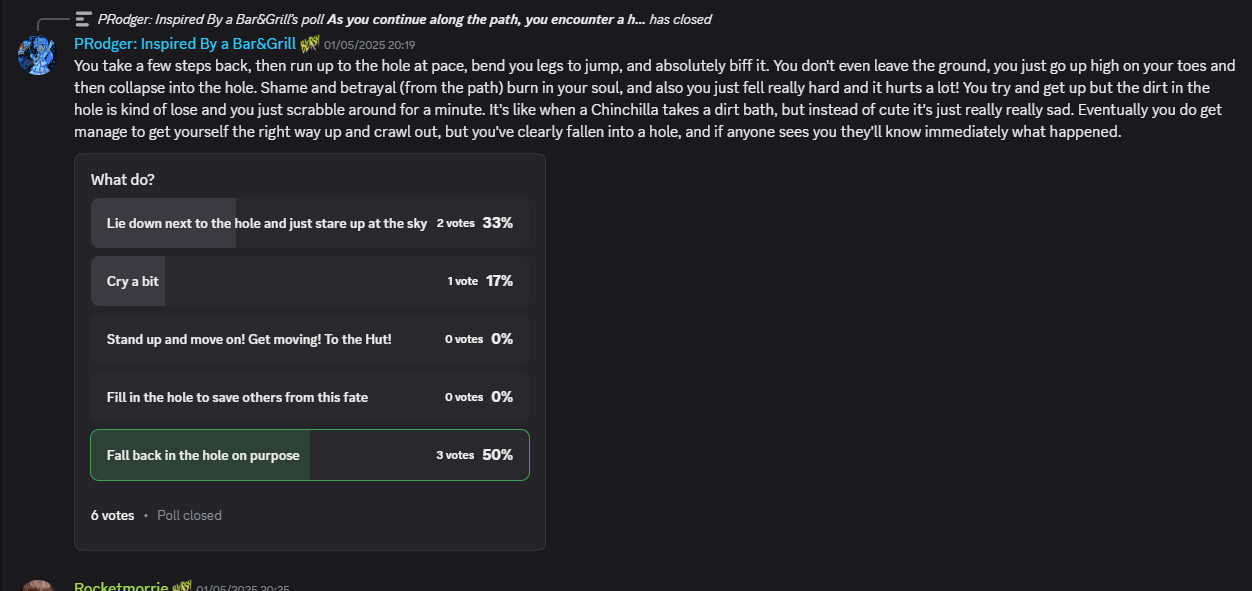Image resolution: width=1252 pixels, height=591 pixels.
Task: Click the '3 votes' count on winning option
Action: tap(455, 455)
